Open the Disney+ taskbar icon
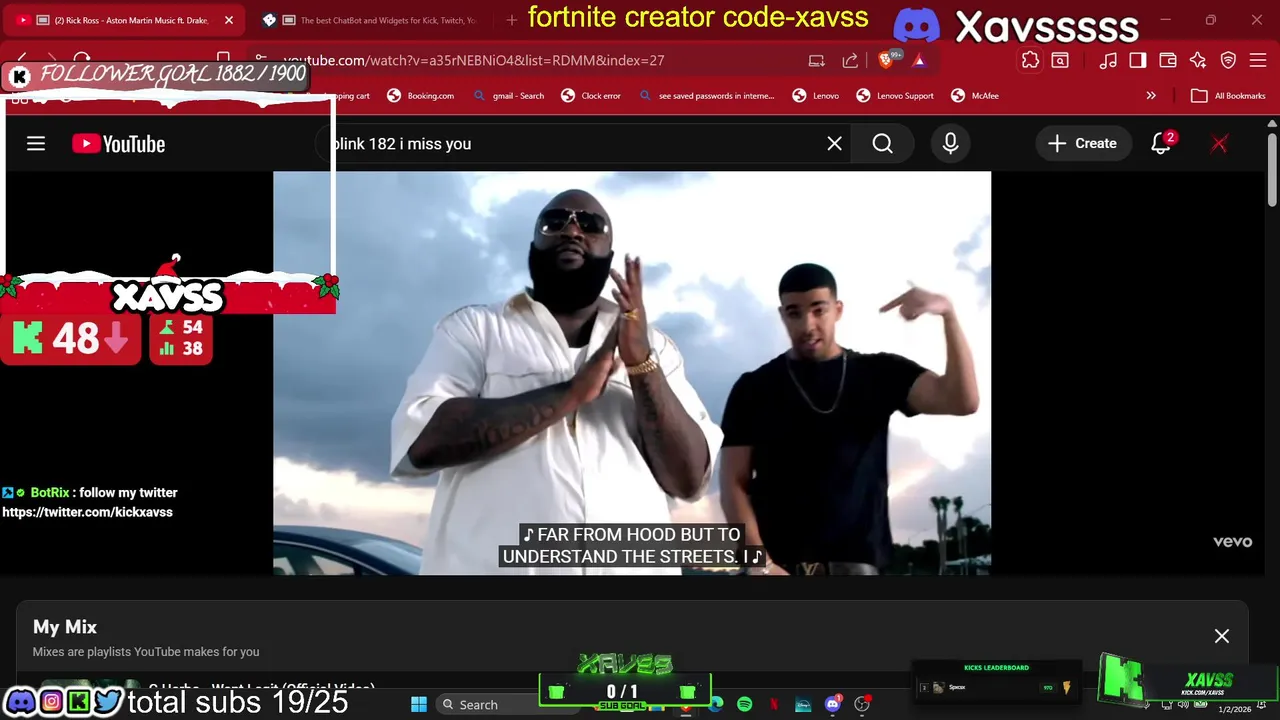 pos(803,704)
